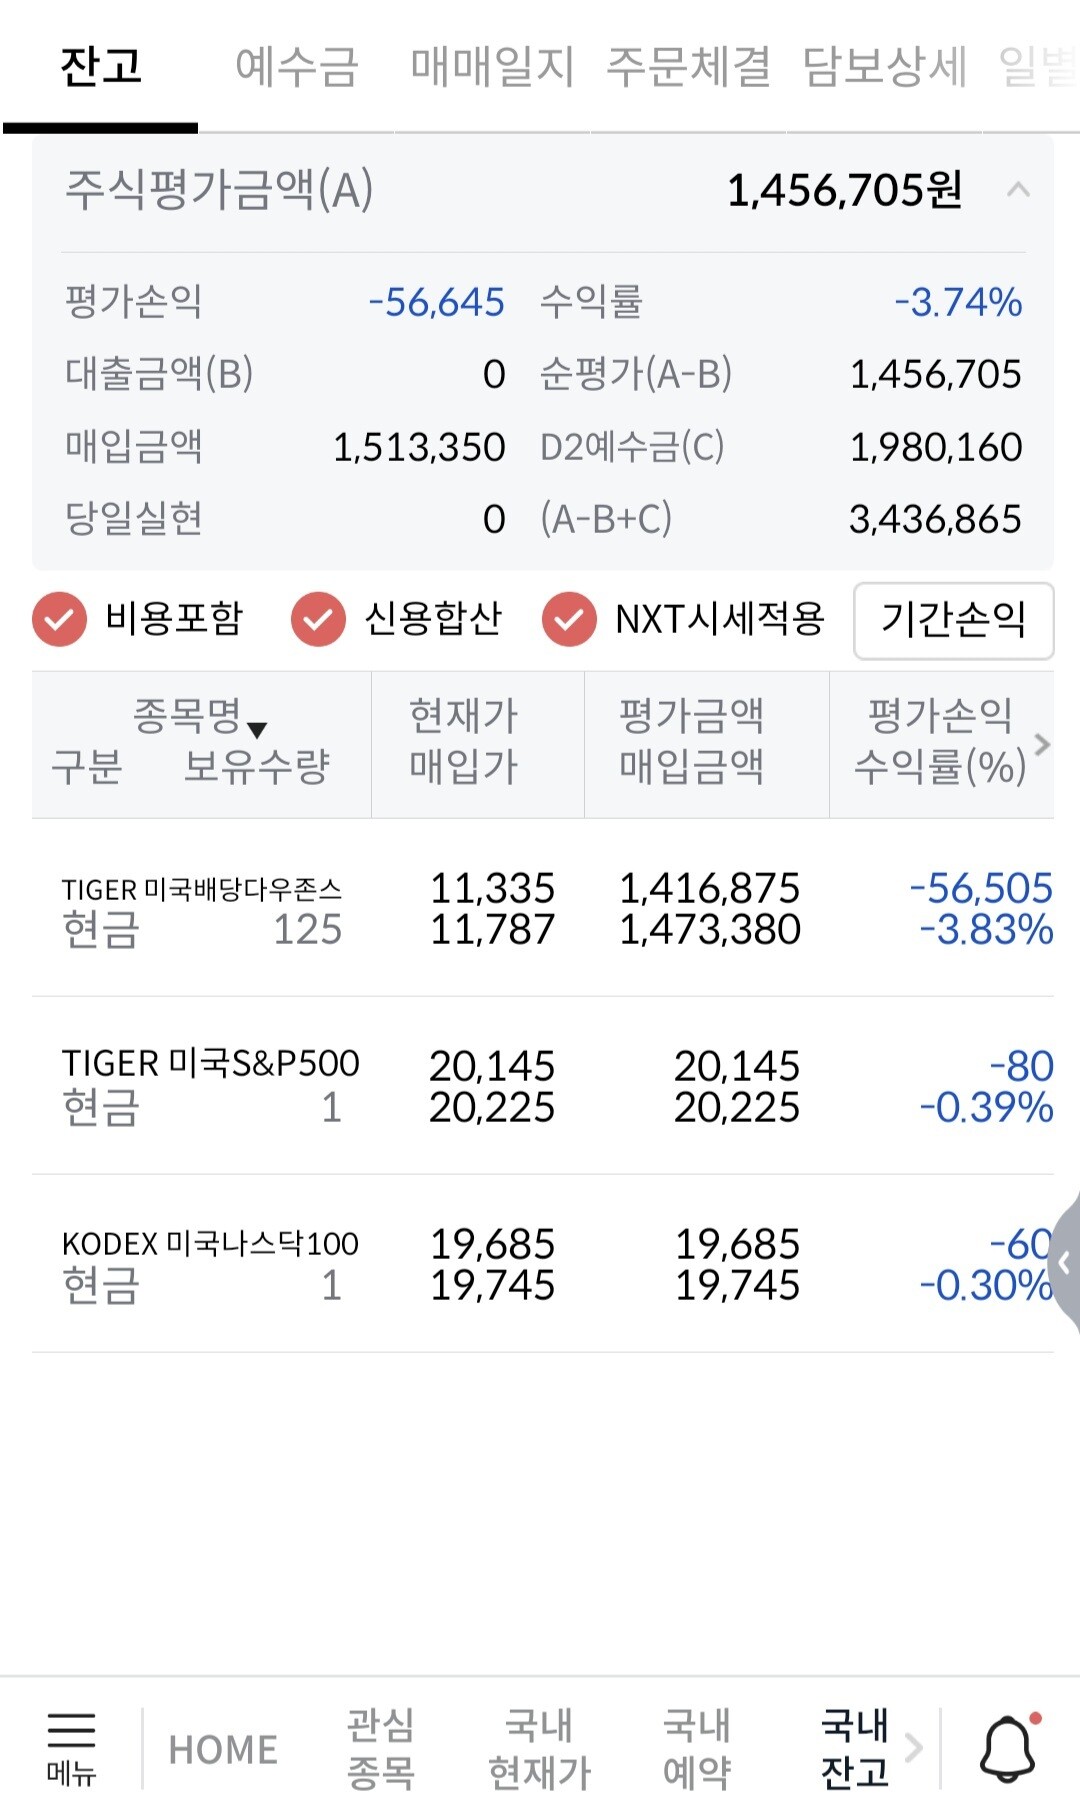Show more columns via header chevron
Viewport: 1080px width, 1800px height.
click(x=1042, y=744)
